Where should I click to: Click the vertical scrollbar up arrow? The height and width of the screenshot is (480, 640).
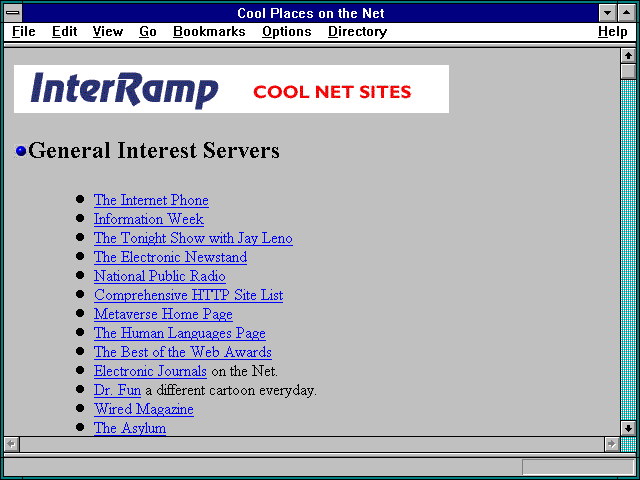[628, 56]
